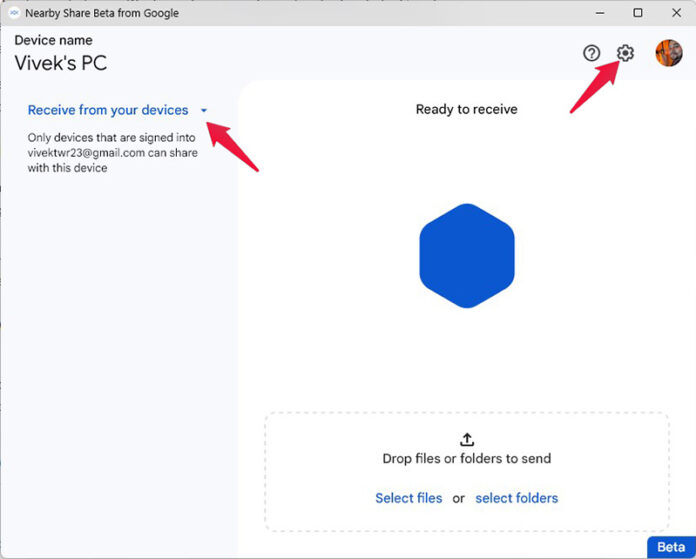Click the "Select files" link
Viewport: 696px width, 559px height.
point(408,498)
